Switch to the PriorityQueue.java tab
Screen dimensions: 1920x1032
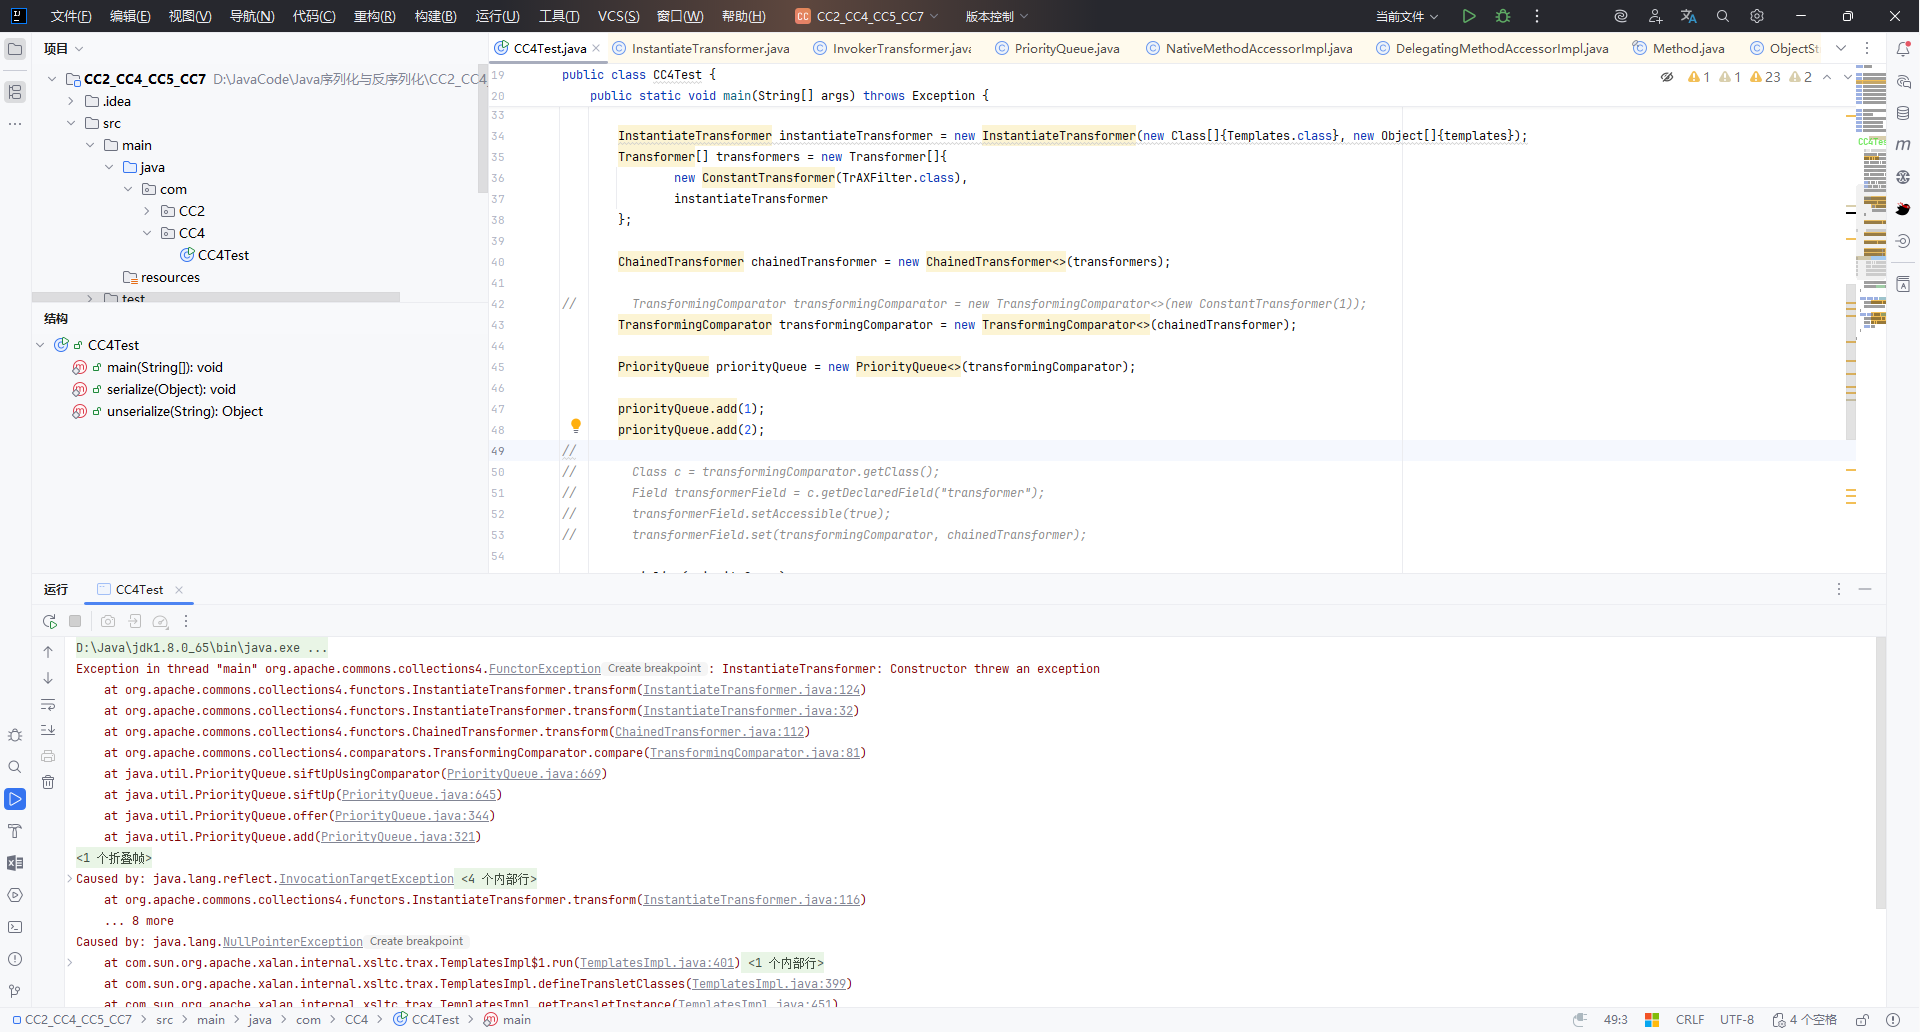pos(1066,49)
